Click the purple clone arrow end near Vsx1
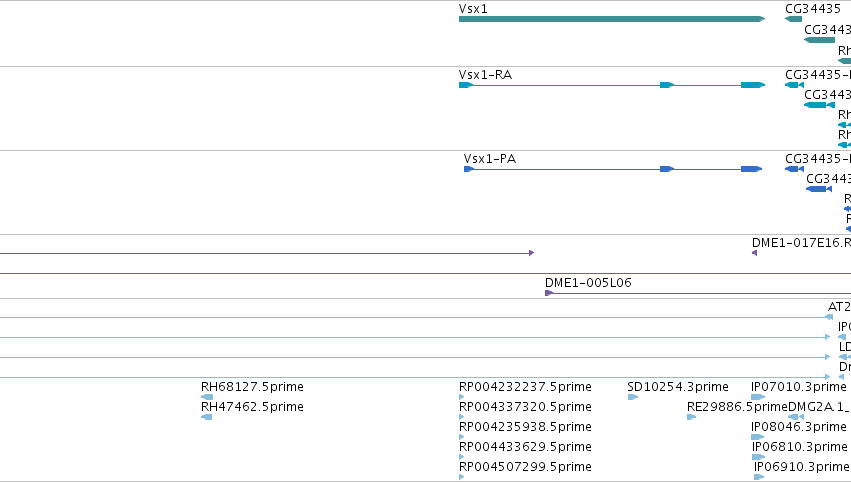Screen dimensions: 851x482 [531, 253]
